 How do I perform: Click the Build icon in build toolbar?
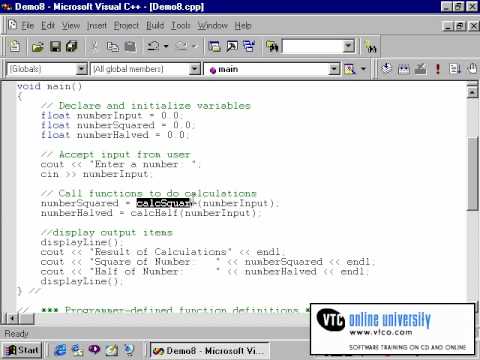[404, 69]
